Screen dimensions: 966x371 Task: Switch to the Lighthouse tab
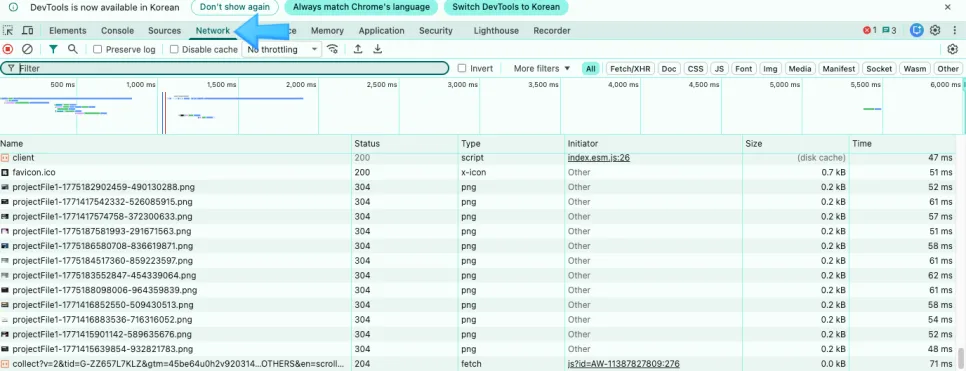(x=496, y=30)
